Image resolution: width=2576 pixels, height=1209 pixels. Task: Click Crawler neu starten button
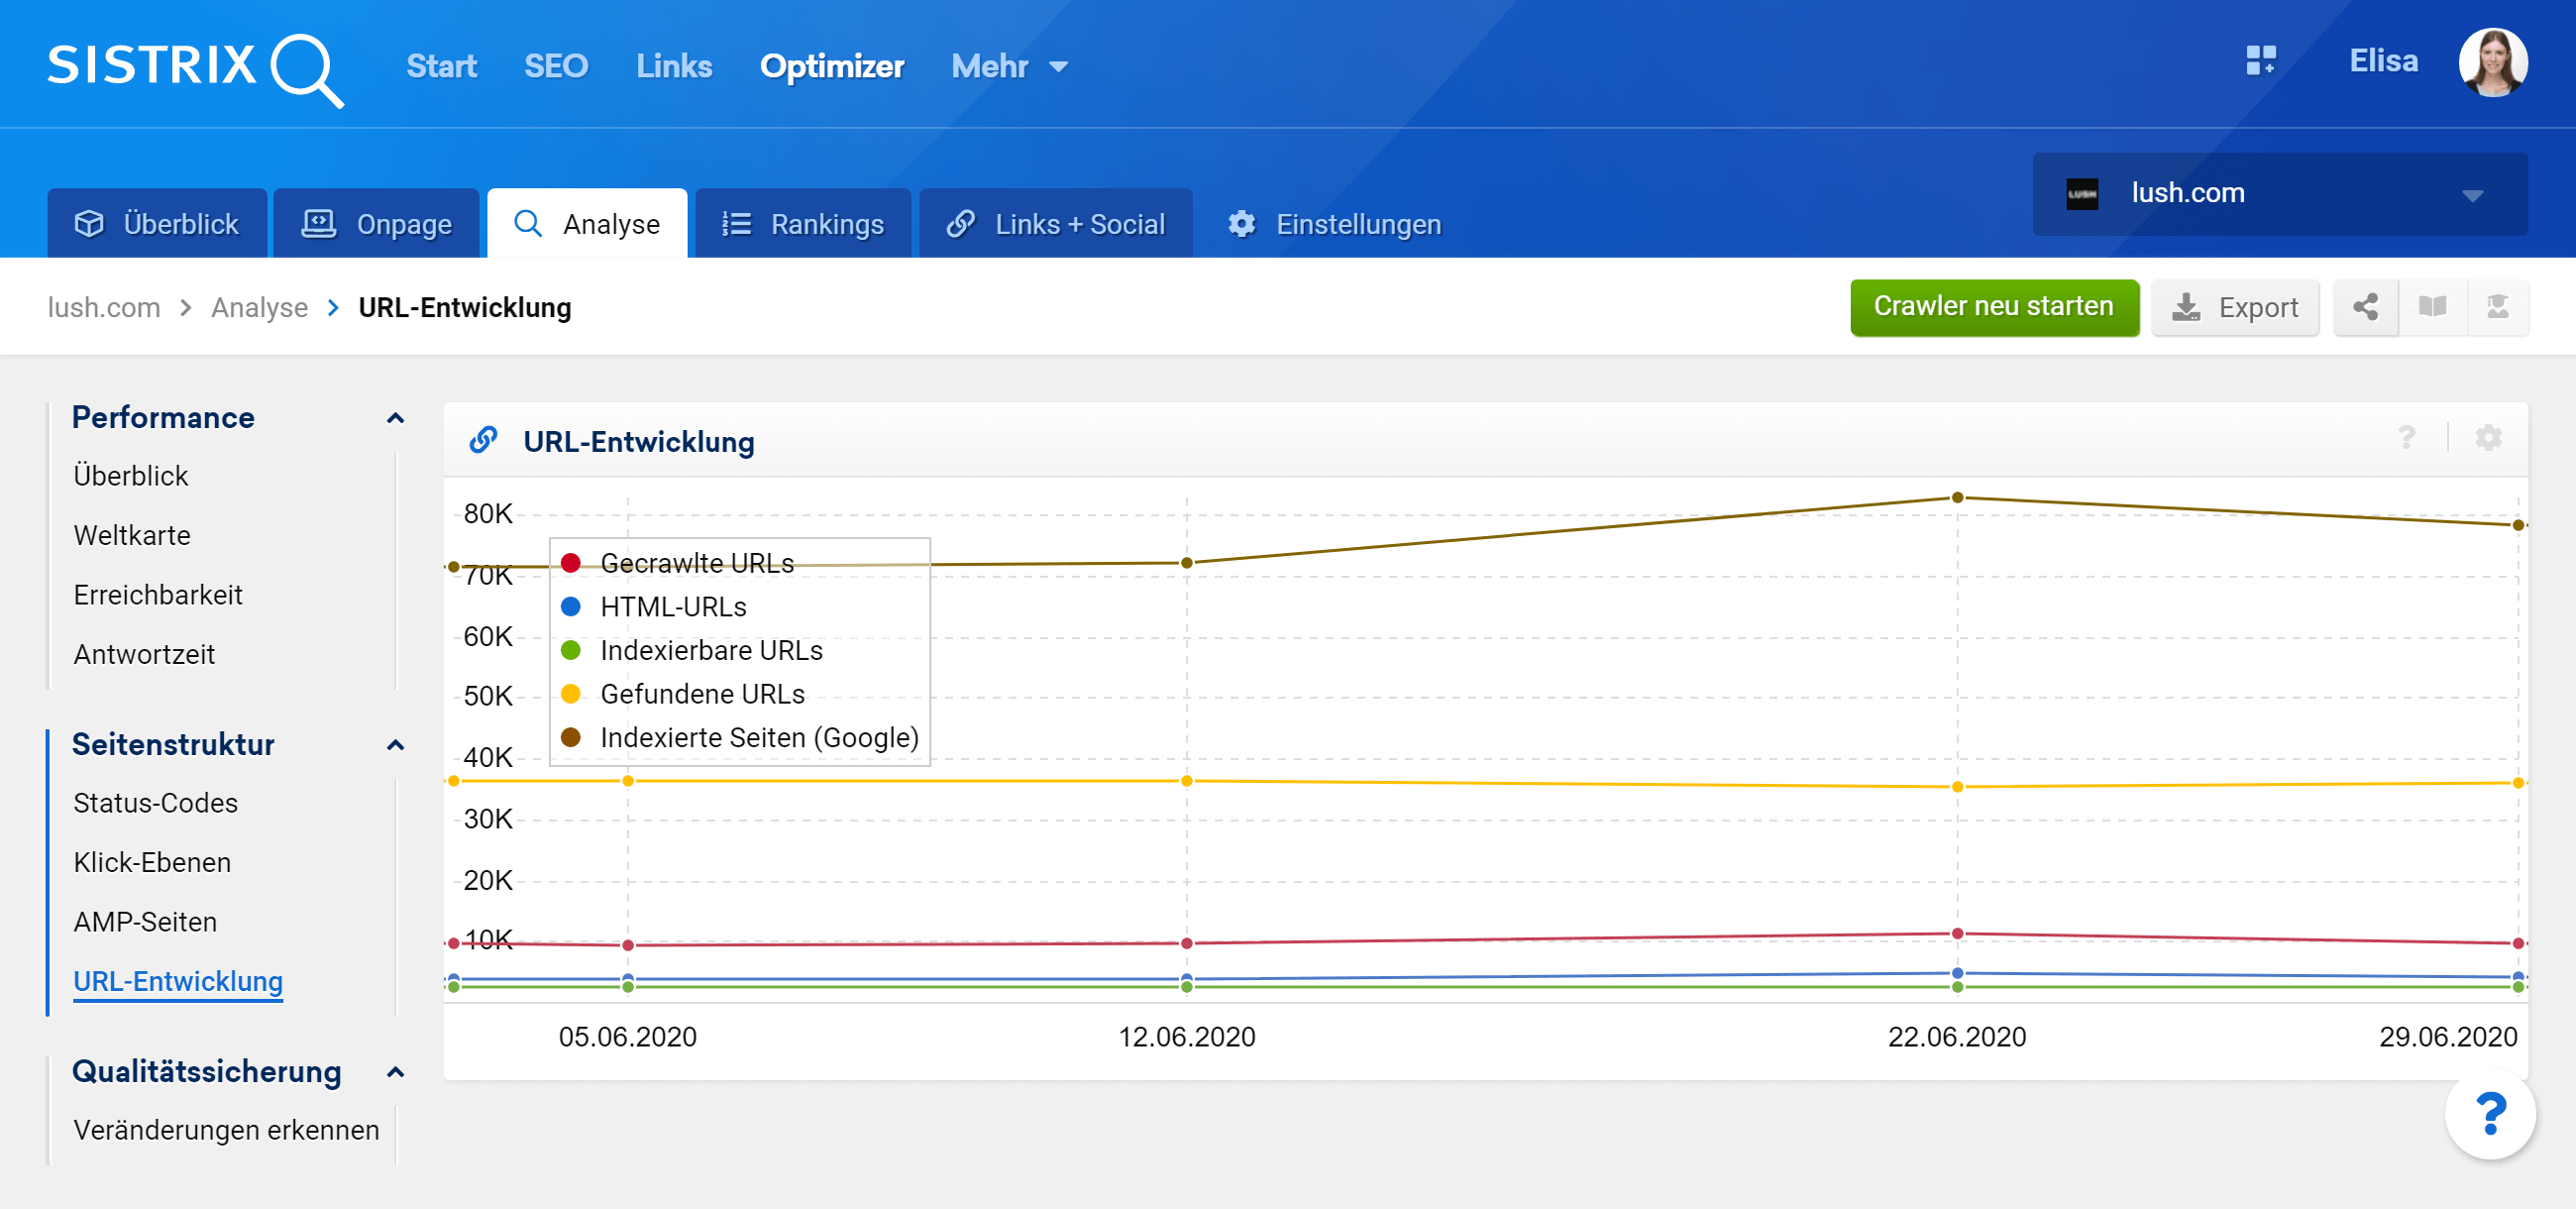tap(1993, 307)
